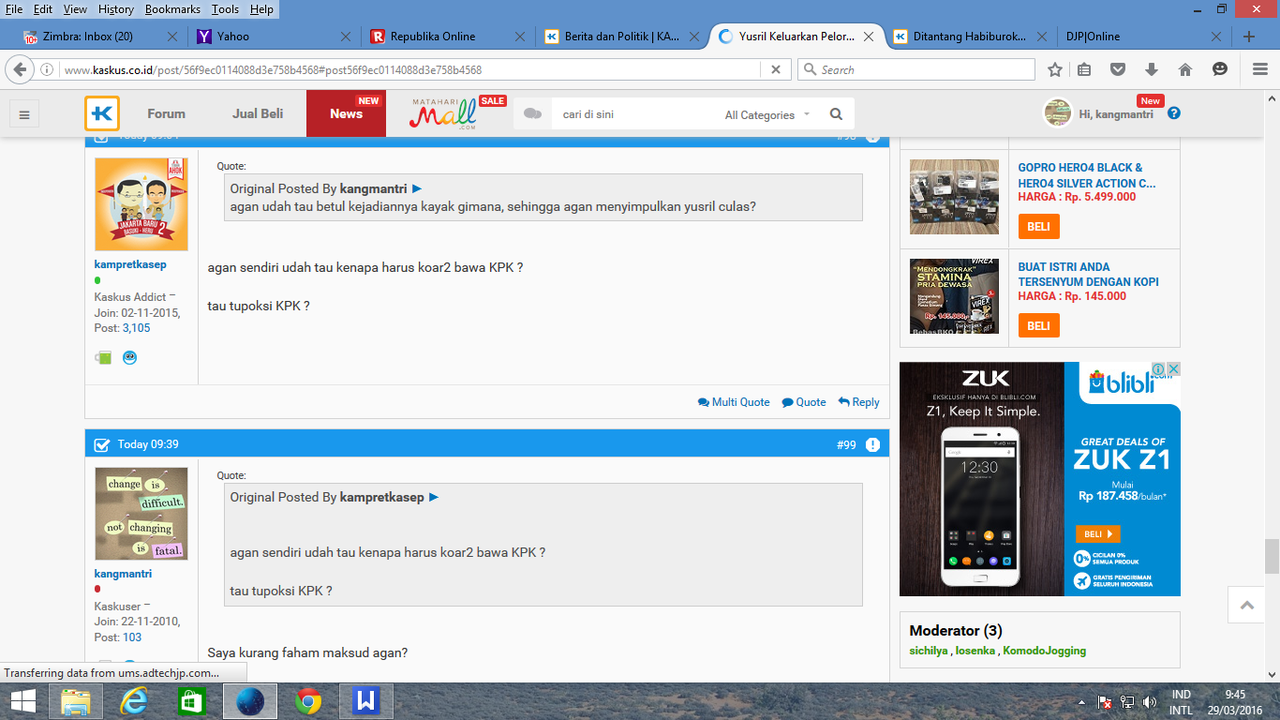Click kampretkasep's blue smiley badge icon
1280x720 pixels.
coord(130,358)
